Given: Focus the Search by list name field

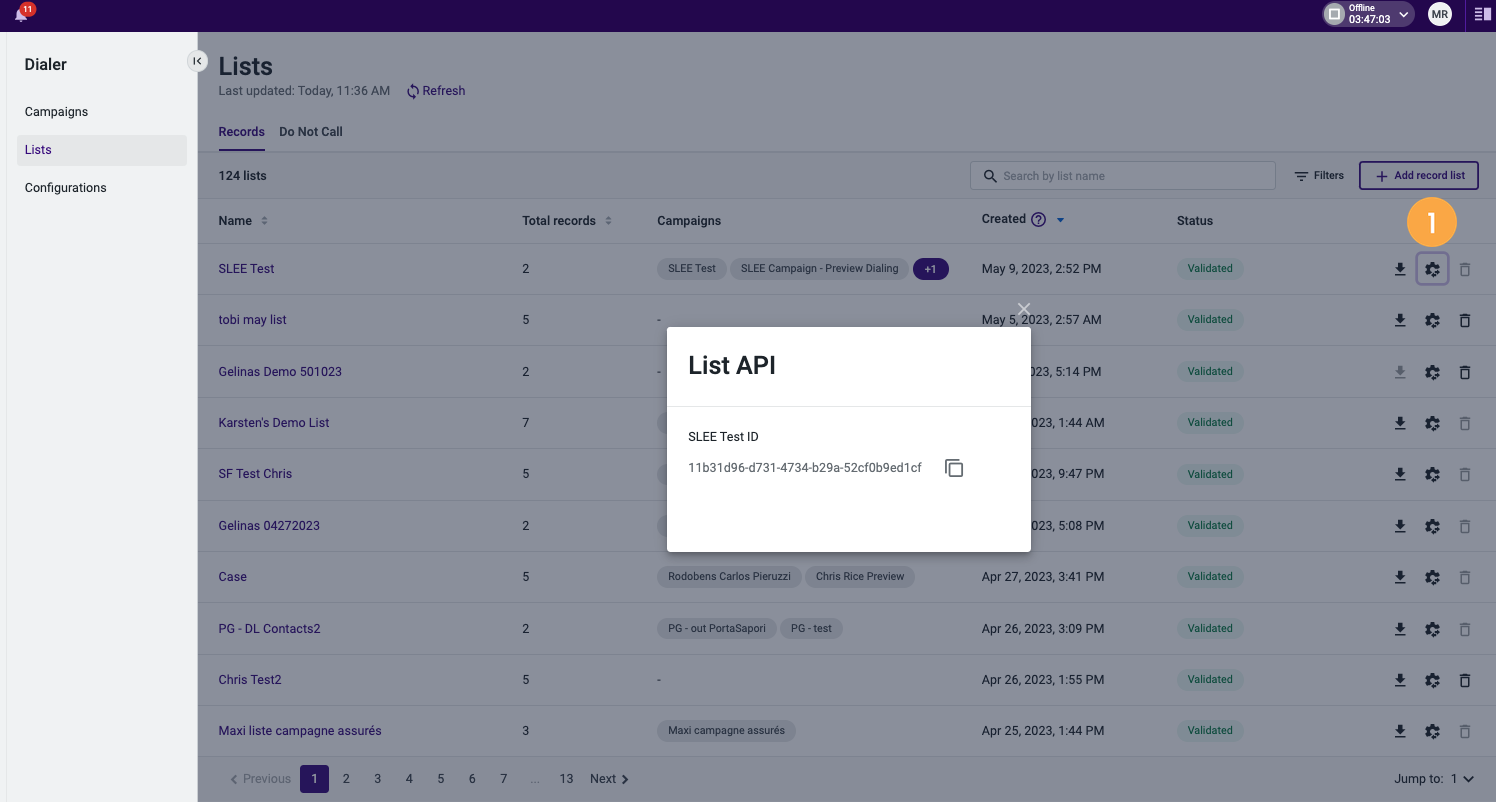Looking at the screenshot, I should point(1123,176).
